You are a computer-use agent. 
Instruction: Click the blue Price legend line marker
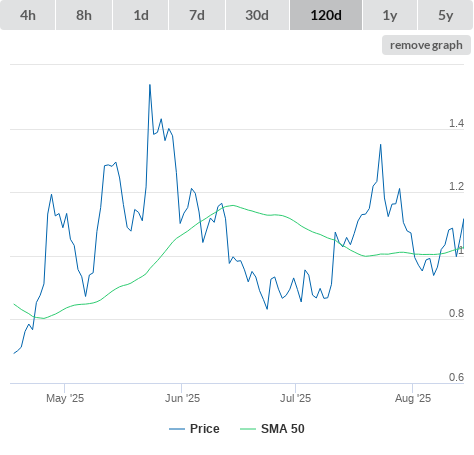[177, 429]
